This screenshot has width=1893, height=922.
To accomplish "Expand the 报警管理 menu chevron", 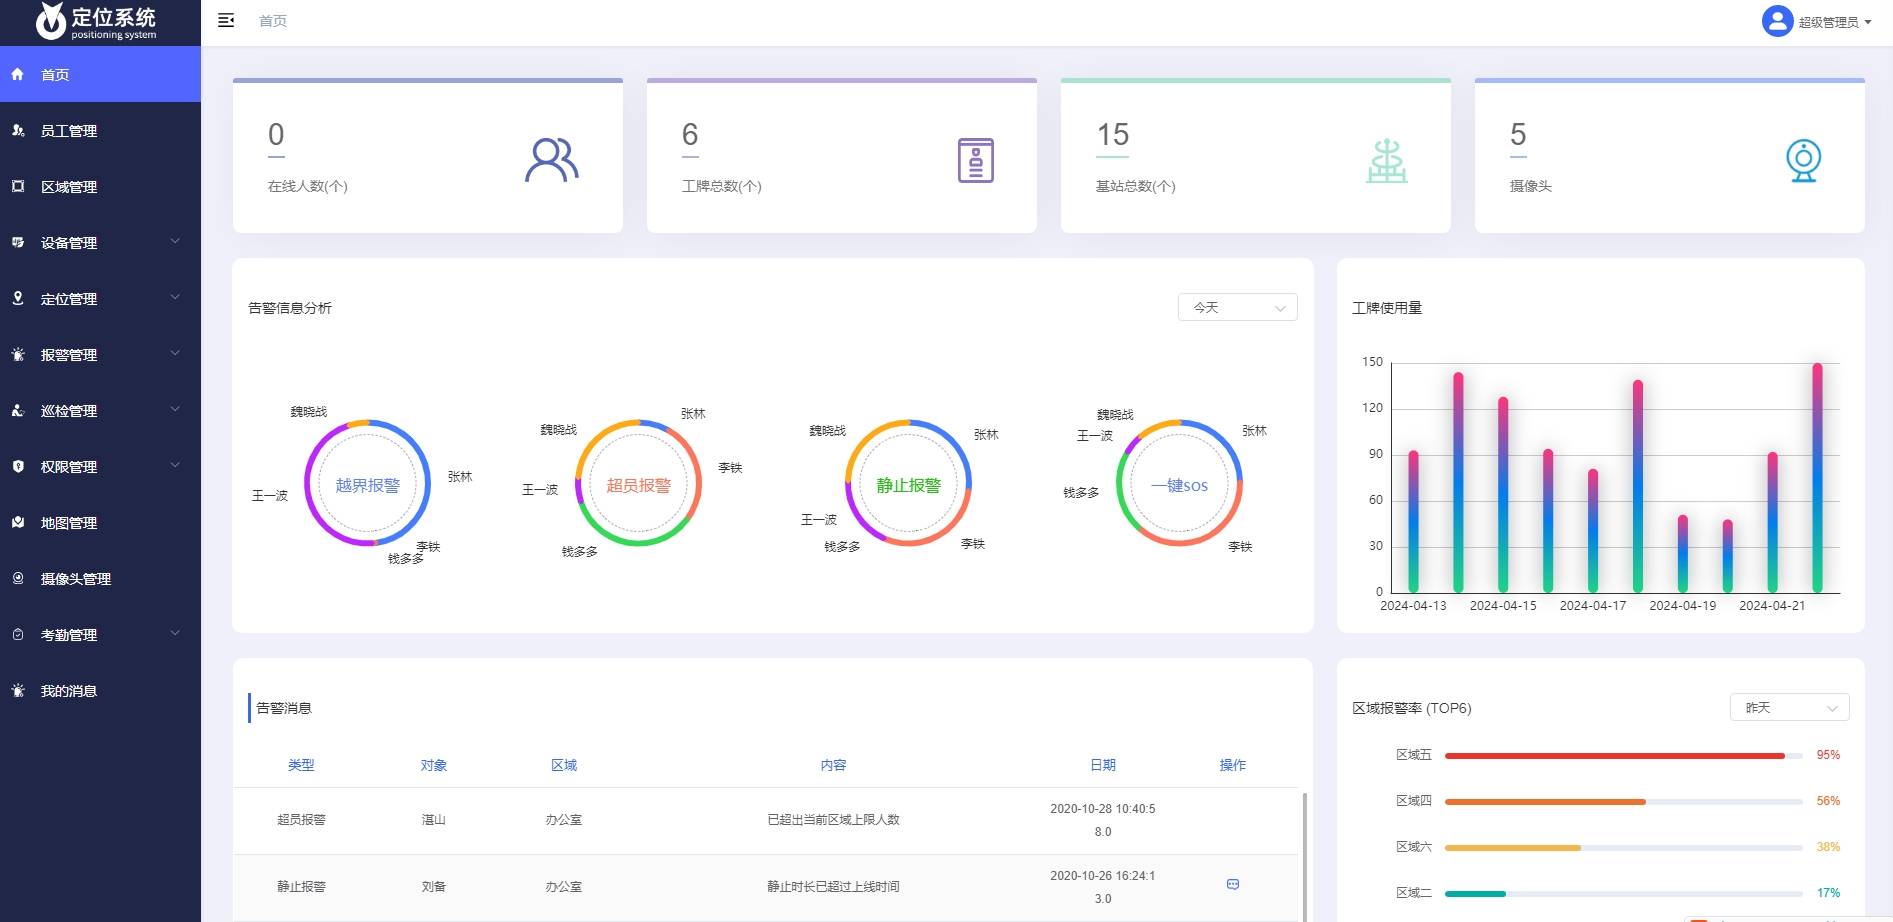I will tap(175, 353).
